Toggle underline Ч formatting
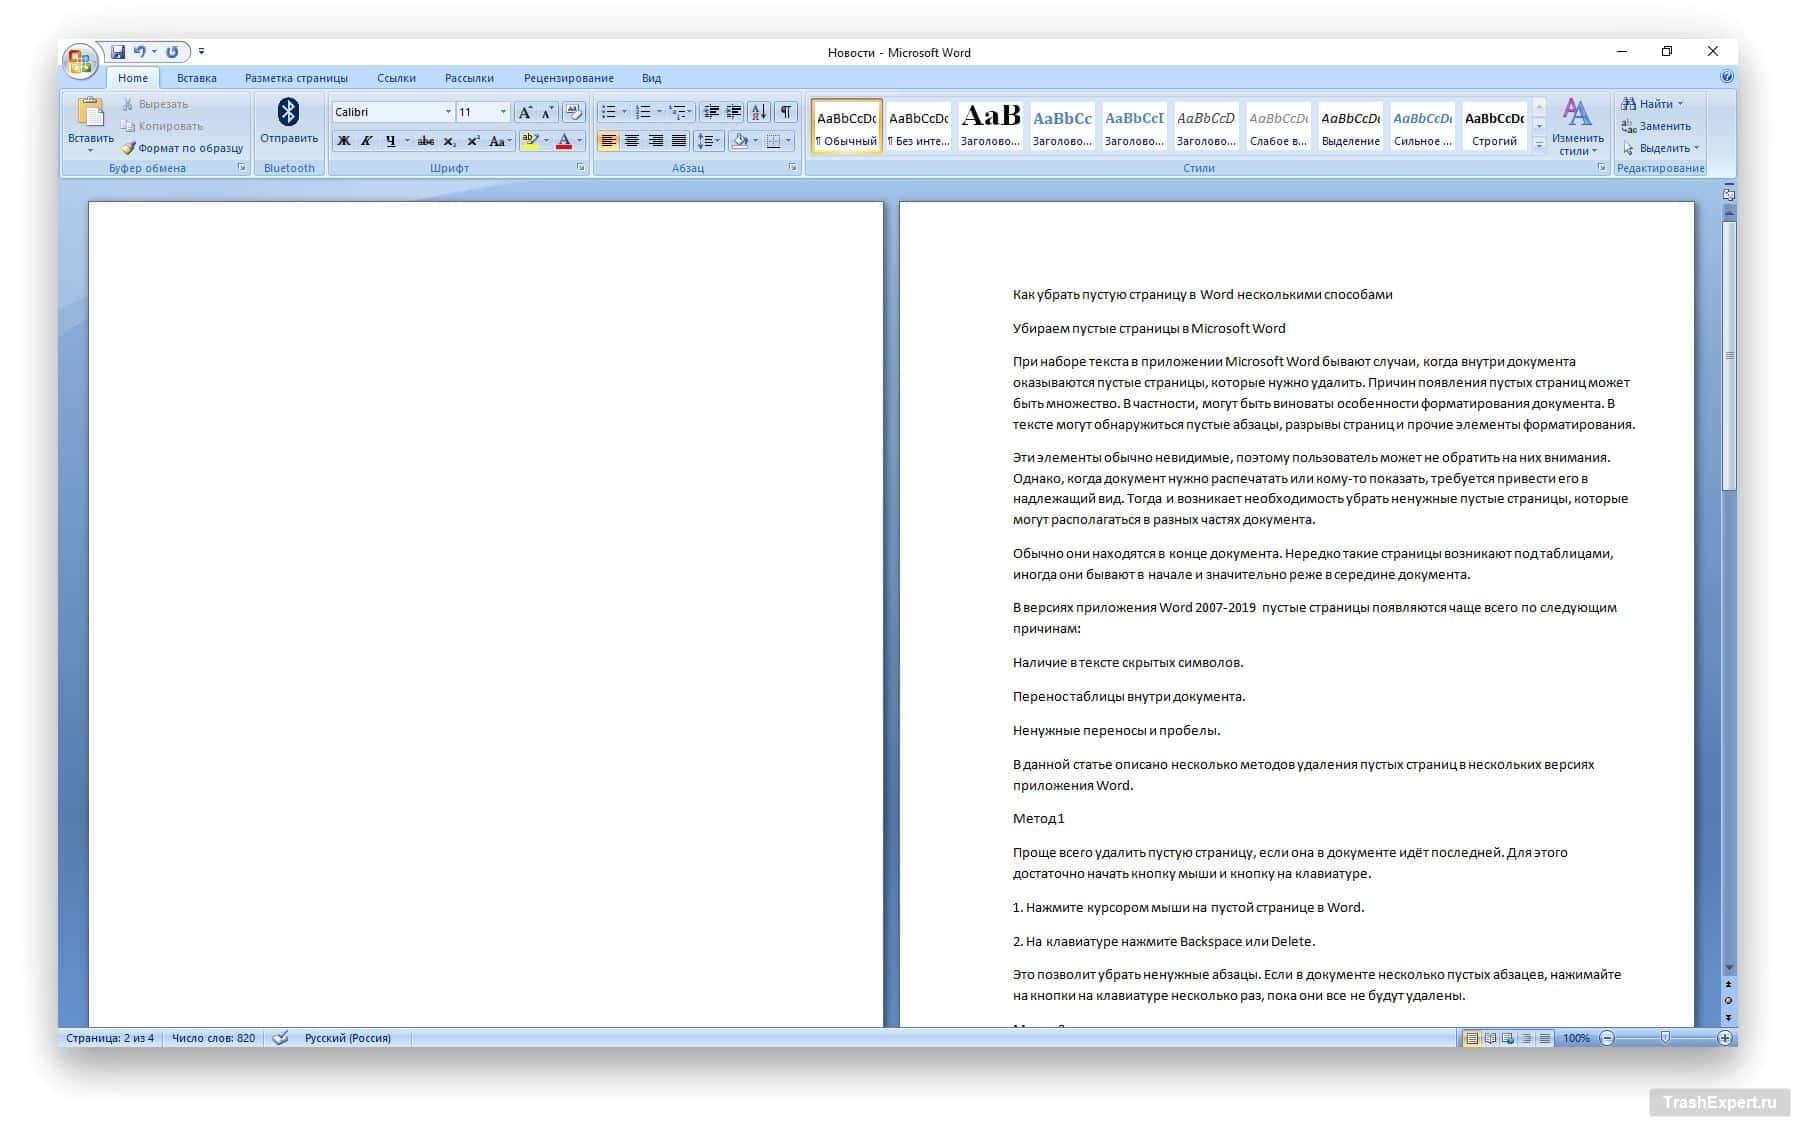This screenshot has width=1796, height=1122. (390, 141)
